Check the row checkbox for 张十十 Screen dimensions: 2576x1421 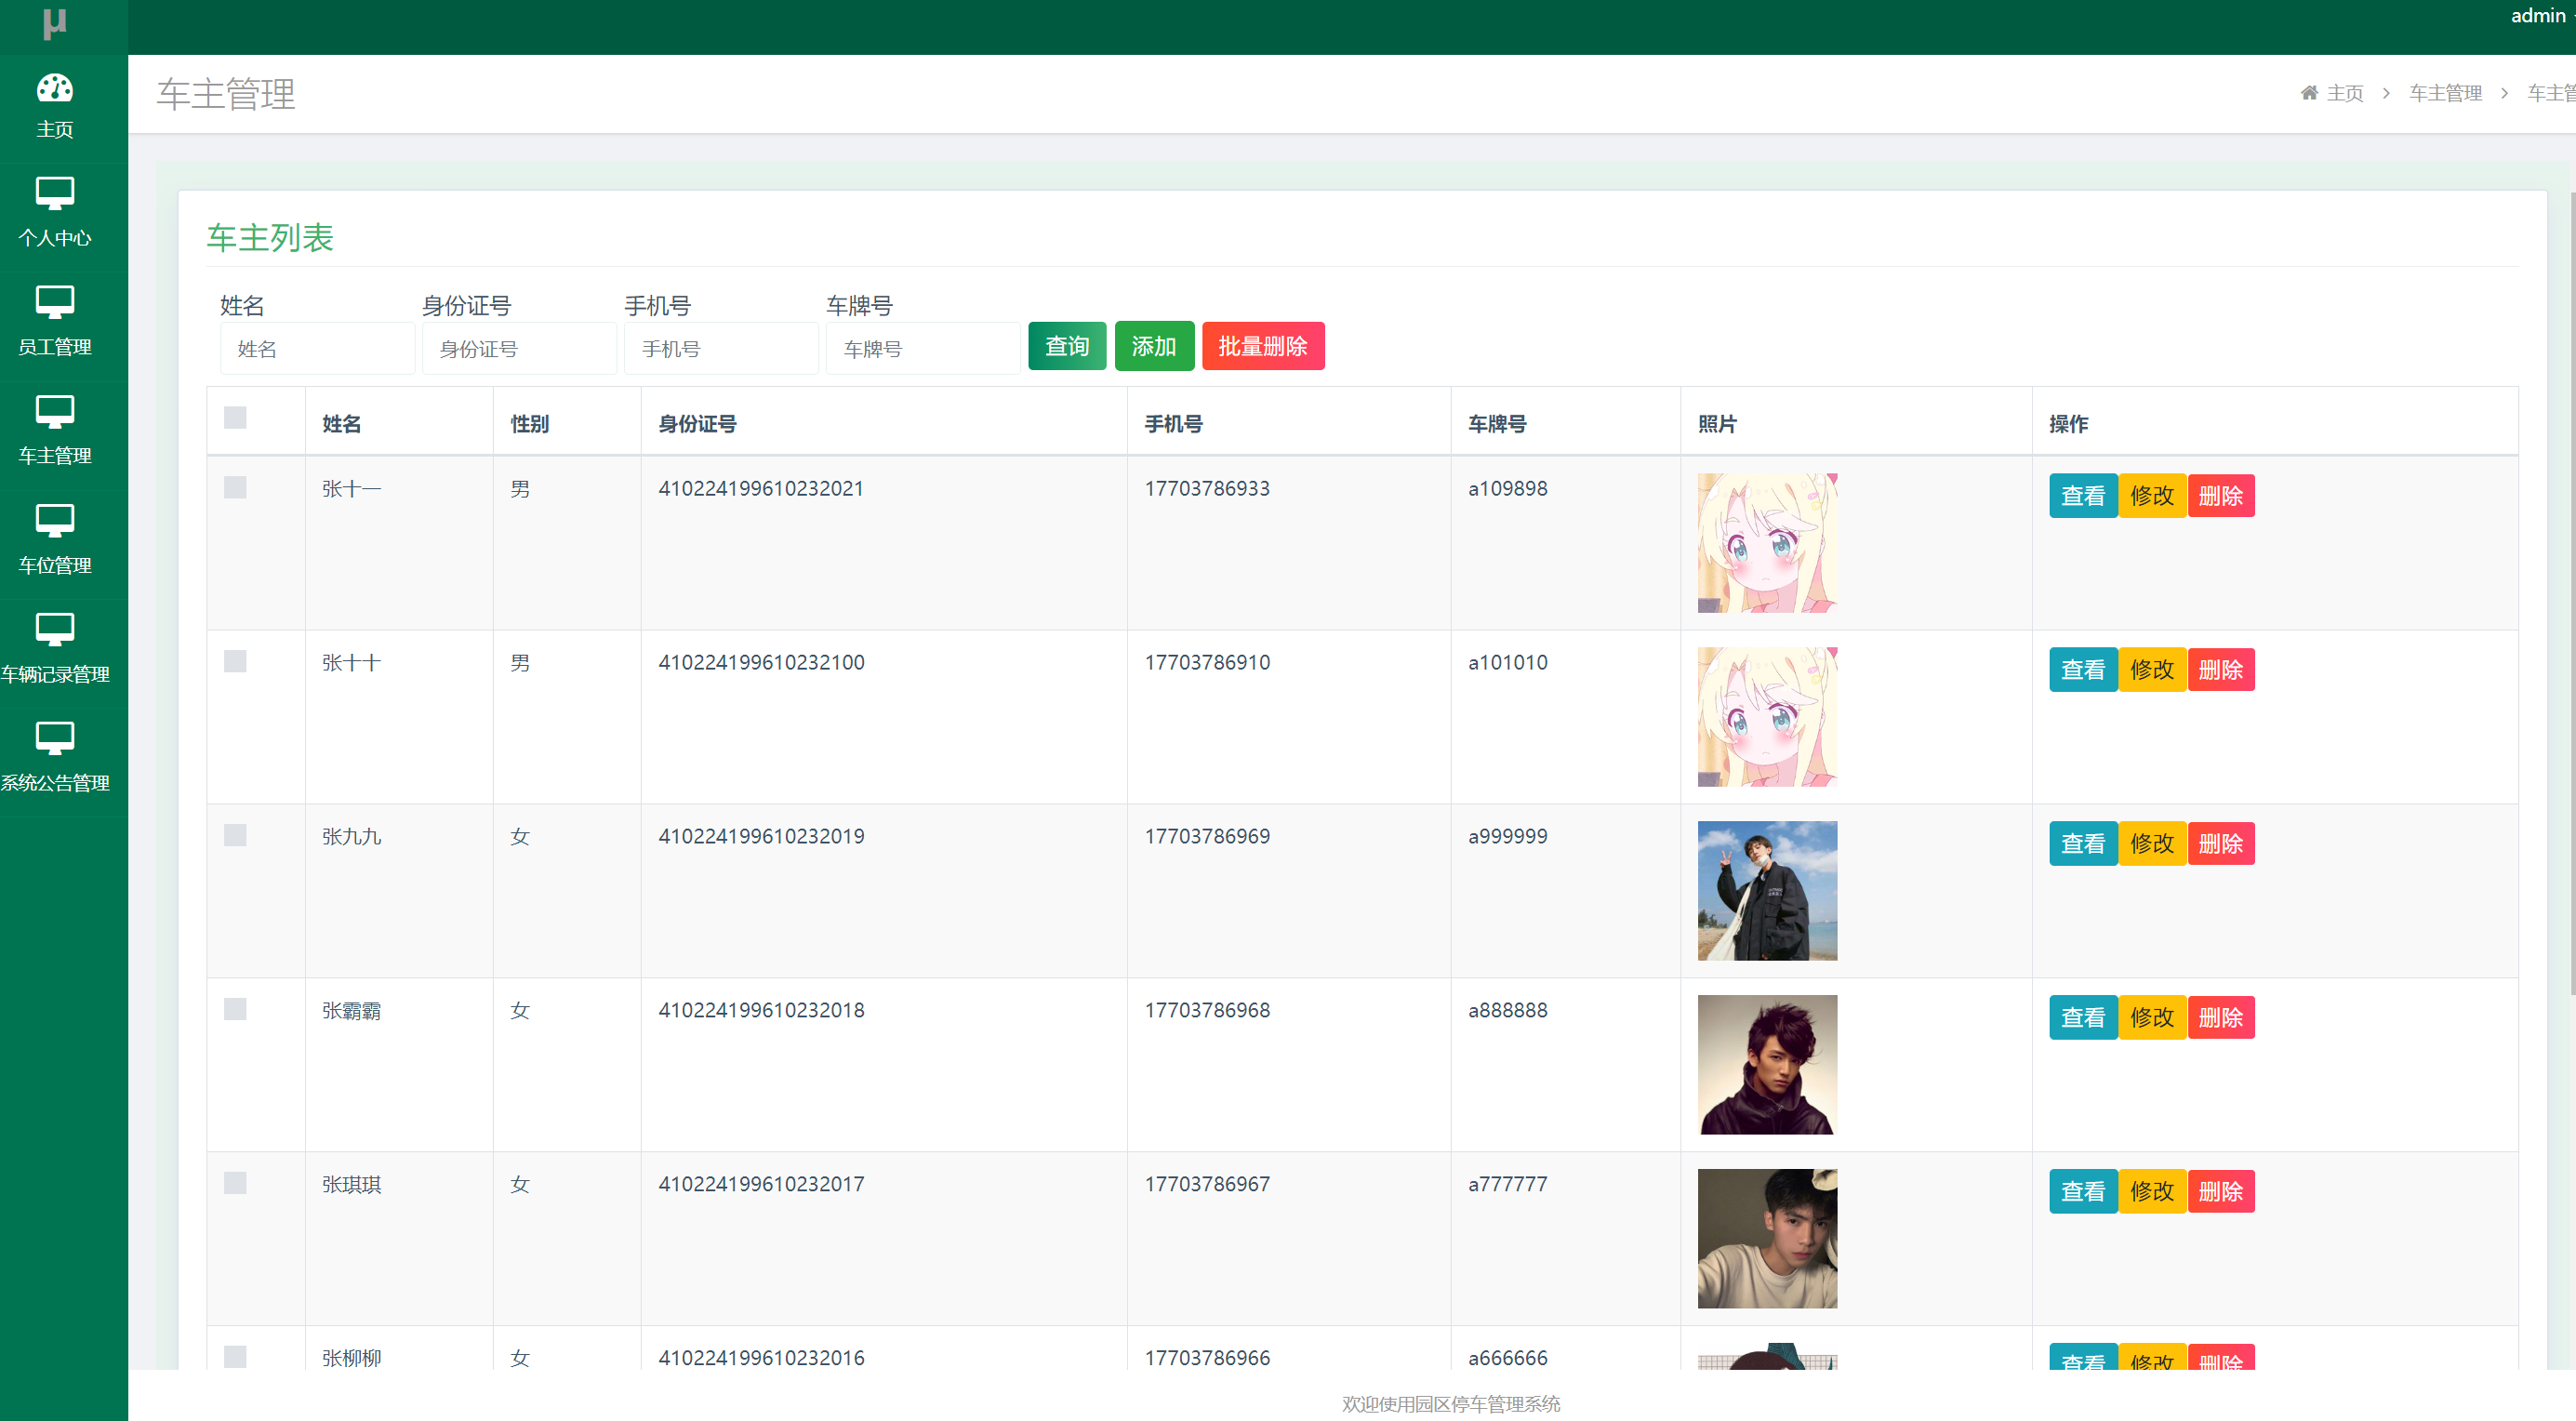tap(235, 661)
